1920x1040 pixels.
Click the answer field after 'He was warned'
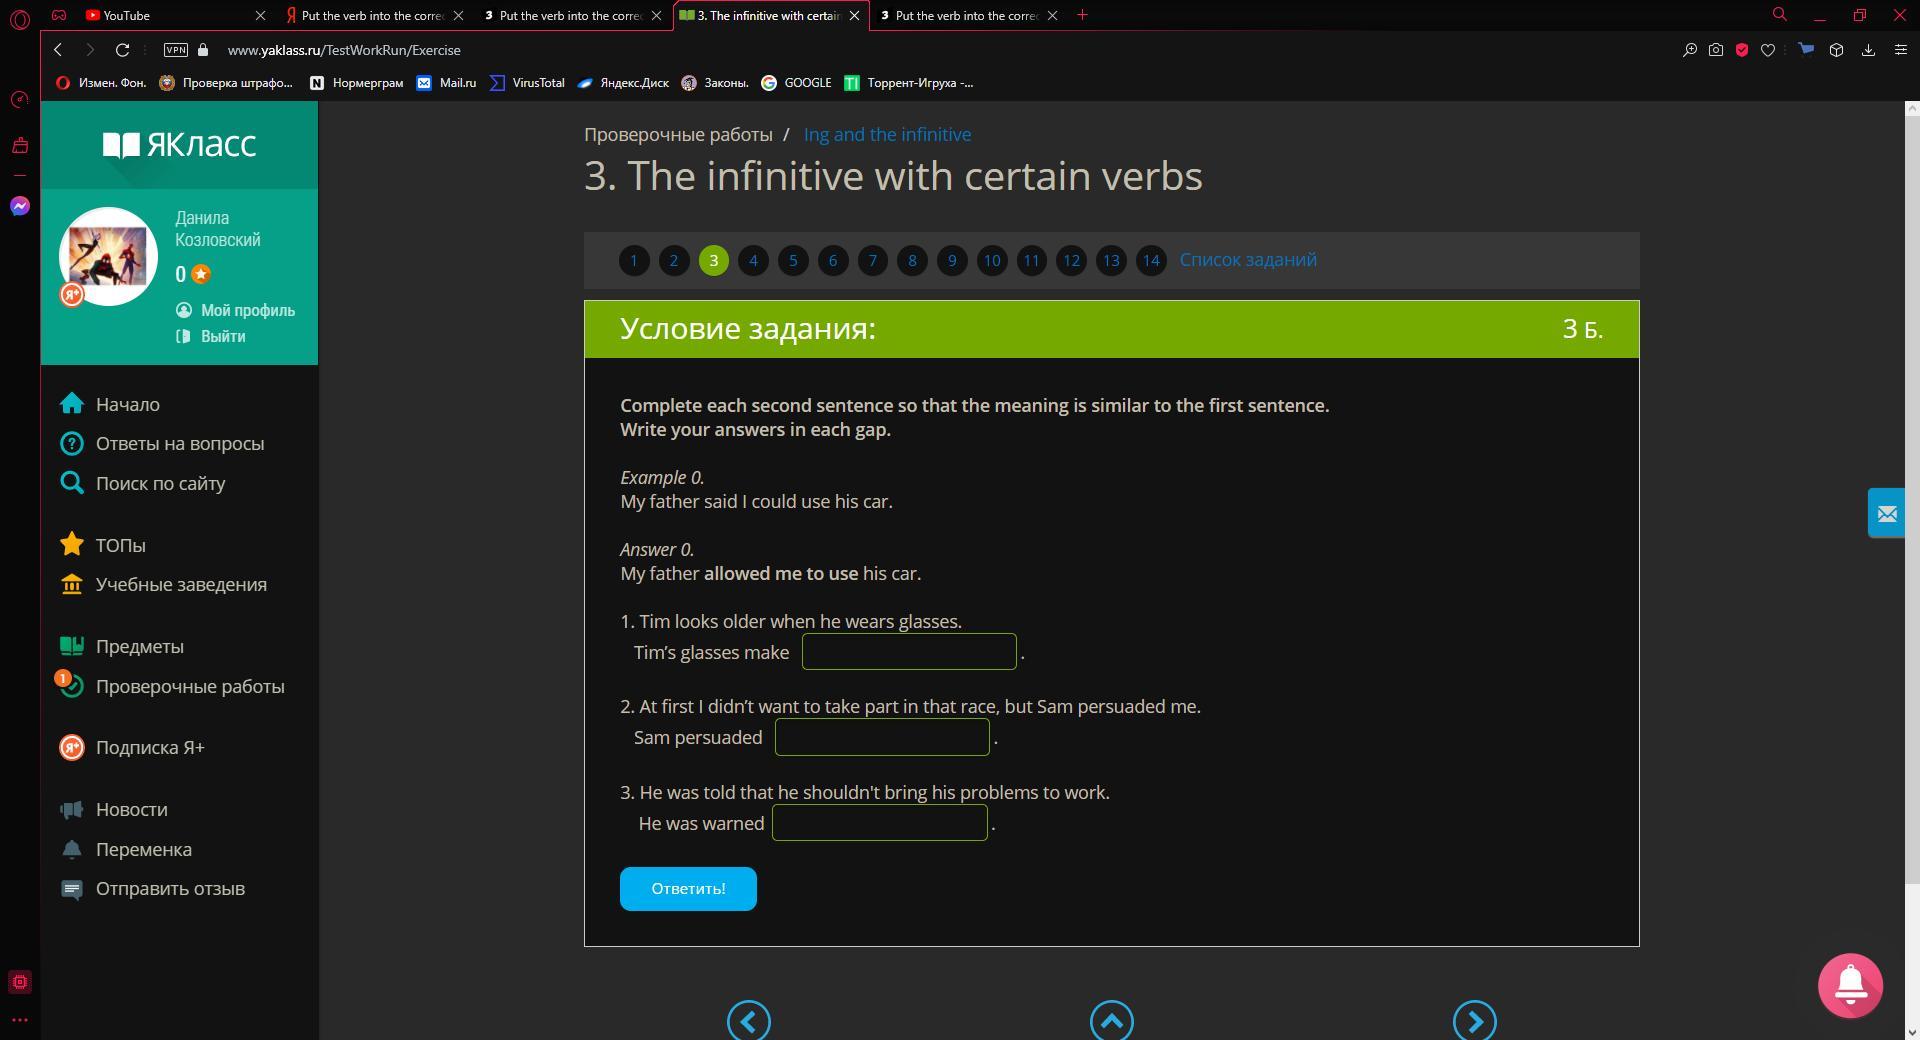(x=880, y=823)
